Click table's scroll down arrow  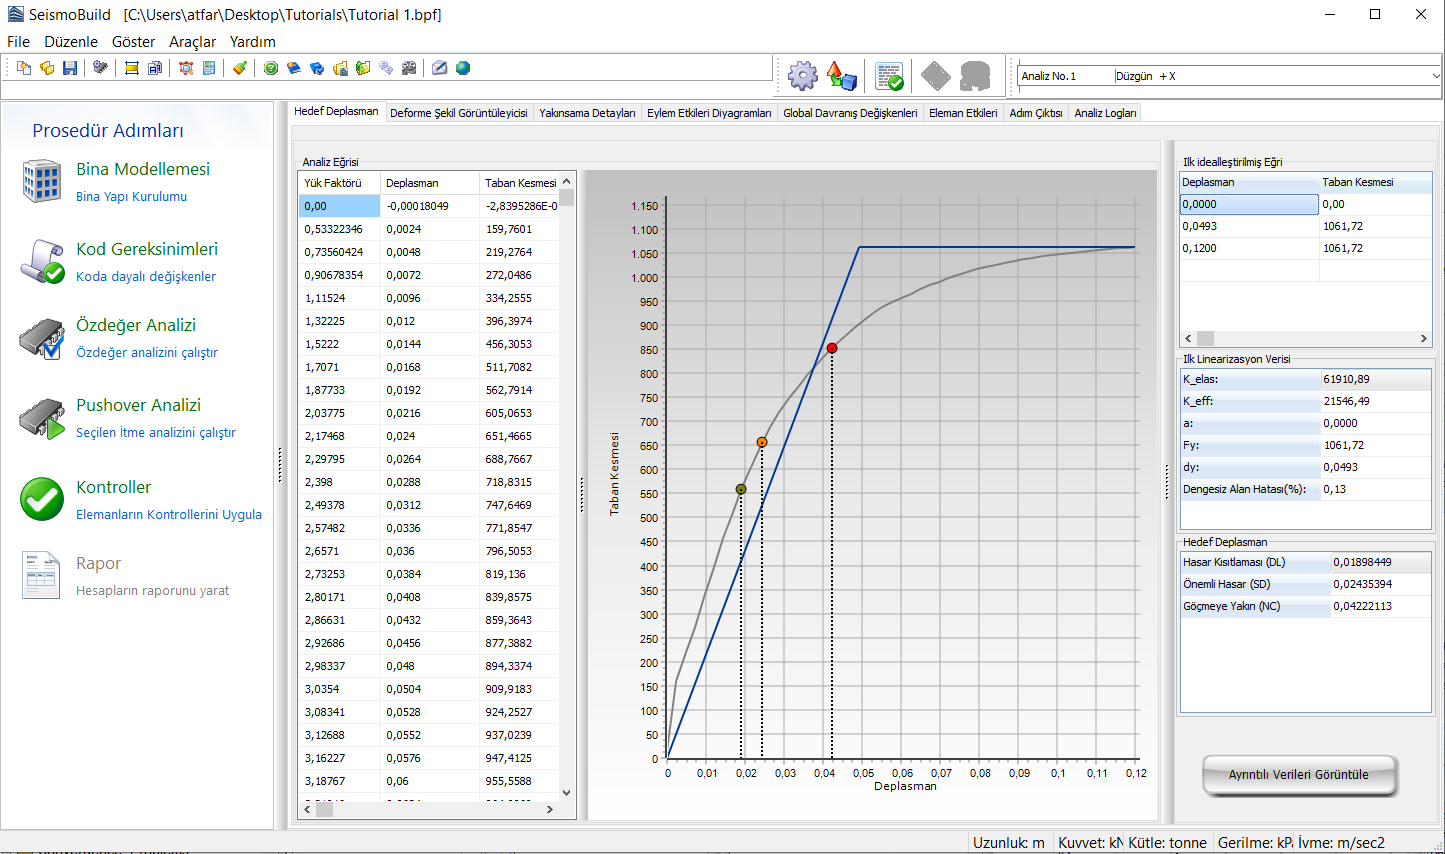[566, 793]
